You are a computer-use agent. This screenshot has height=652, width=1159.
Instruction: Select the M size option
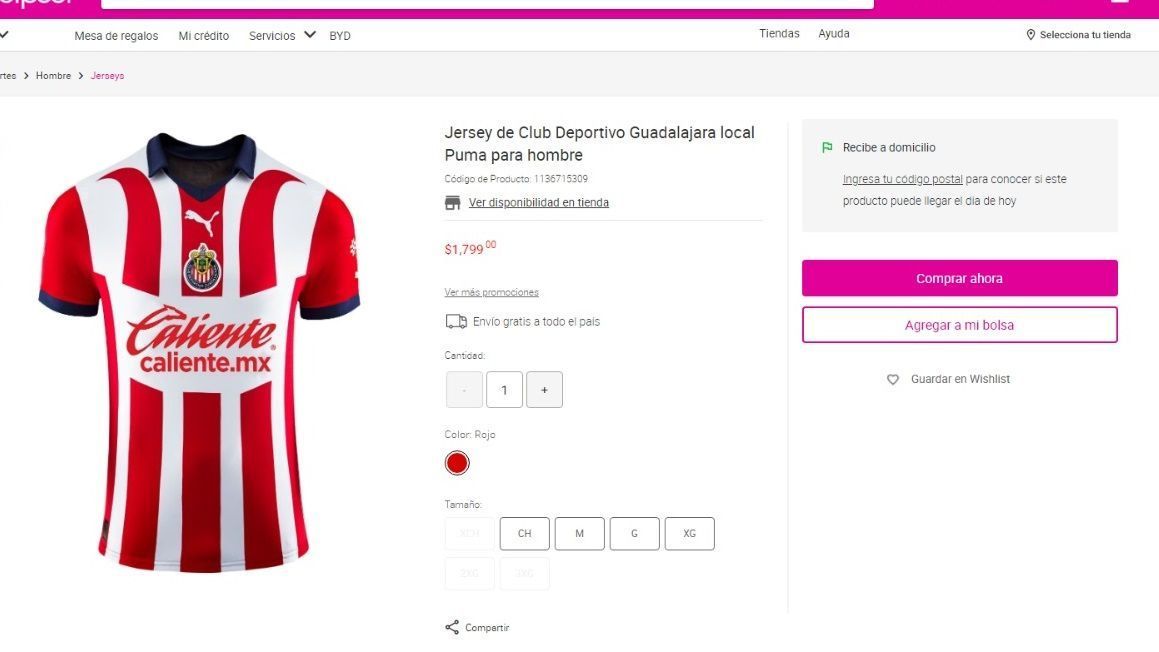point(579,533)
